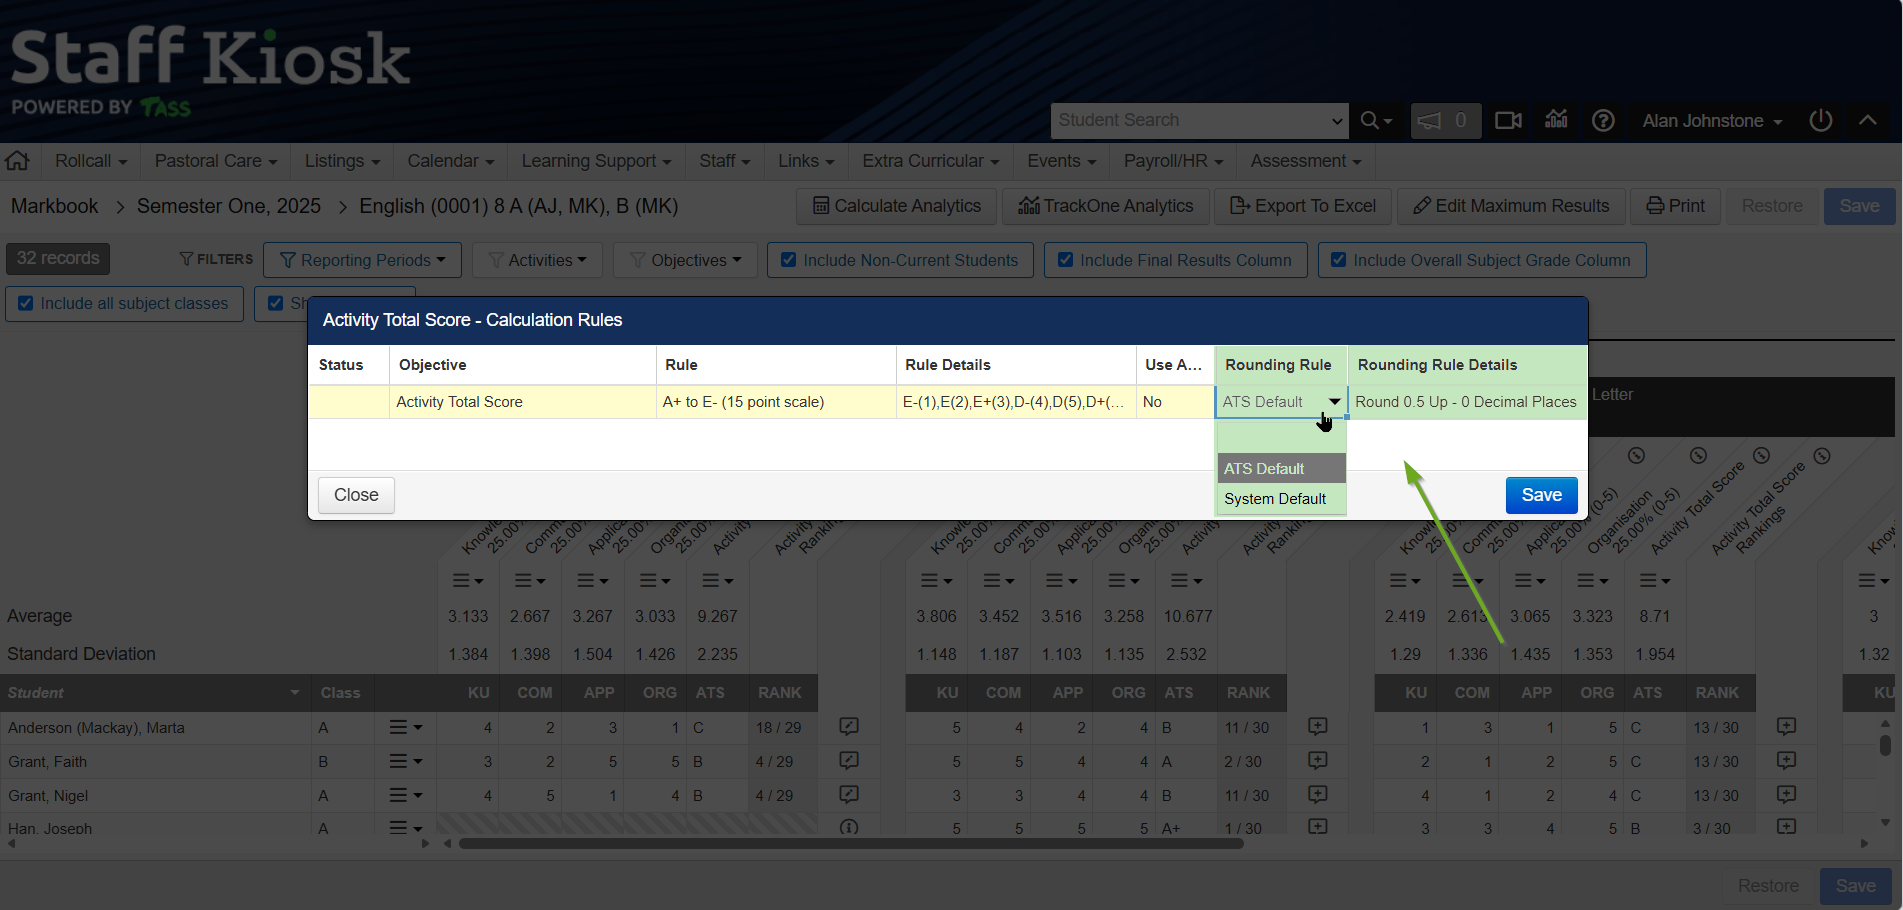
Task: Click the FILTERS label
Action: (x=216, y=259)
